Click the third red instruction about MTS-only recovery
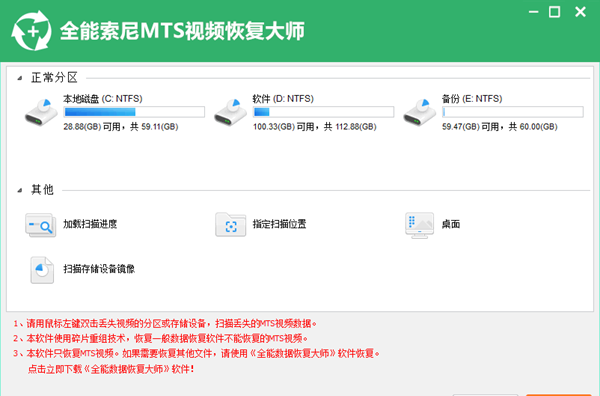600x396 pixels. coord(196,354)
